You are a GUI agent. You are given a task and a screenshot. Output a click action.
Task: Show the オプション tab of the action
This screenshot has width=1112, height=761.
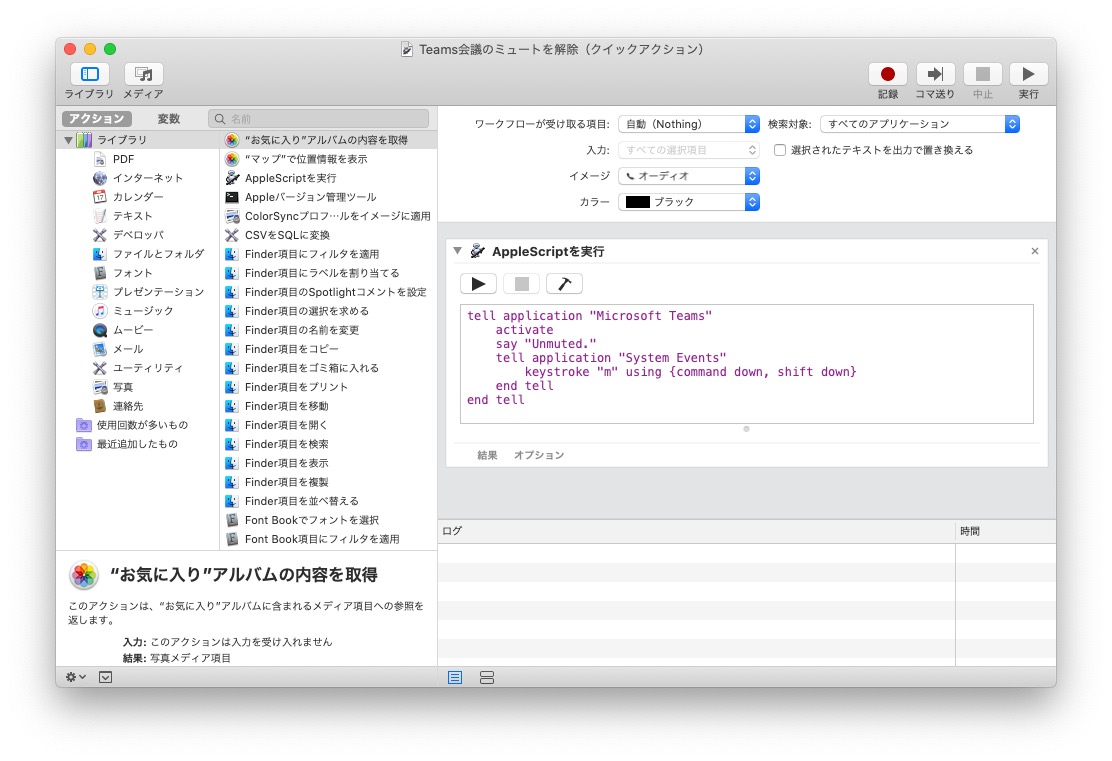pyautogui.click(x=539, y=455)
